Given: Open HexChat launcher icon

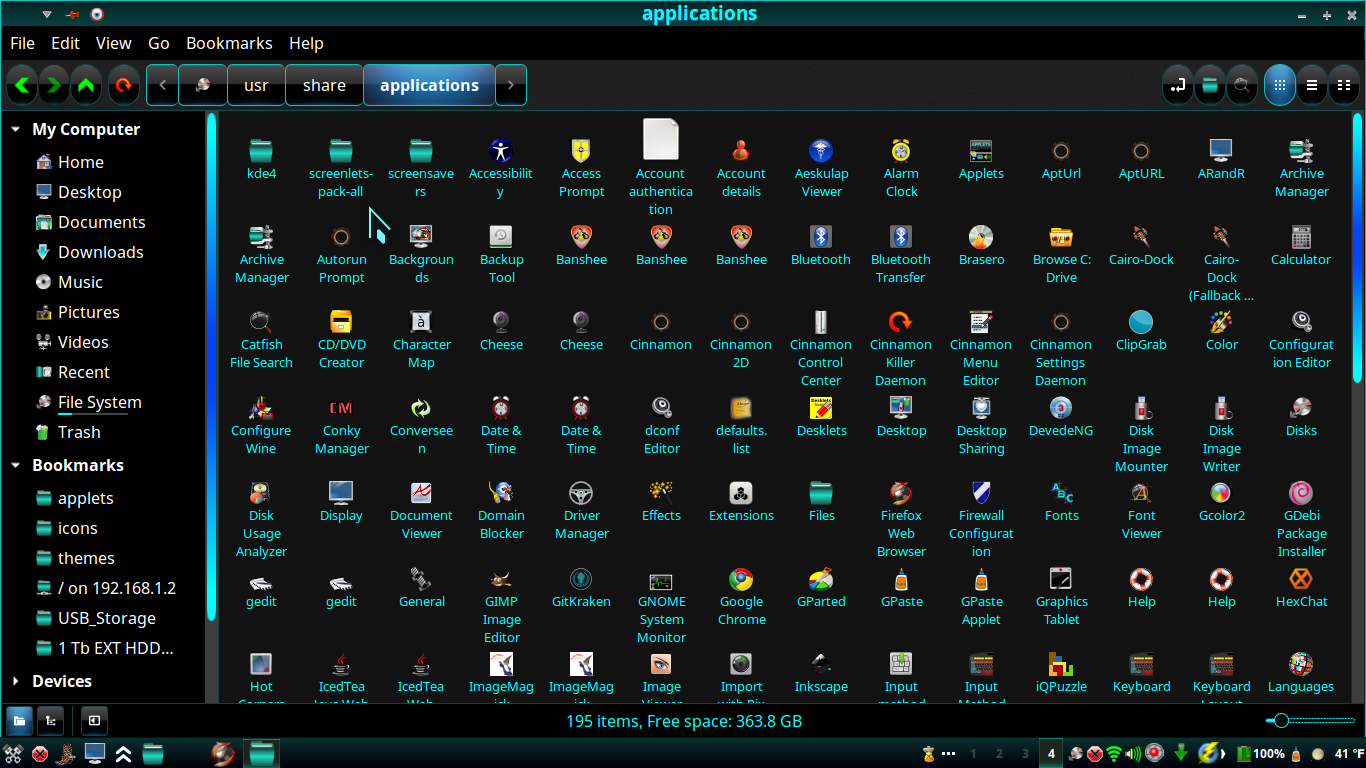Looking at the screenshot, I should tap(1301, 578).
